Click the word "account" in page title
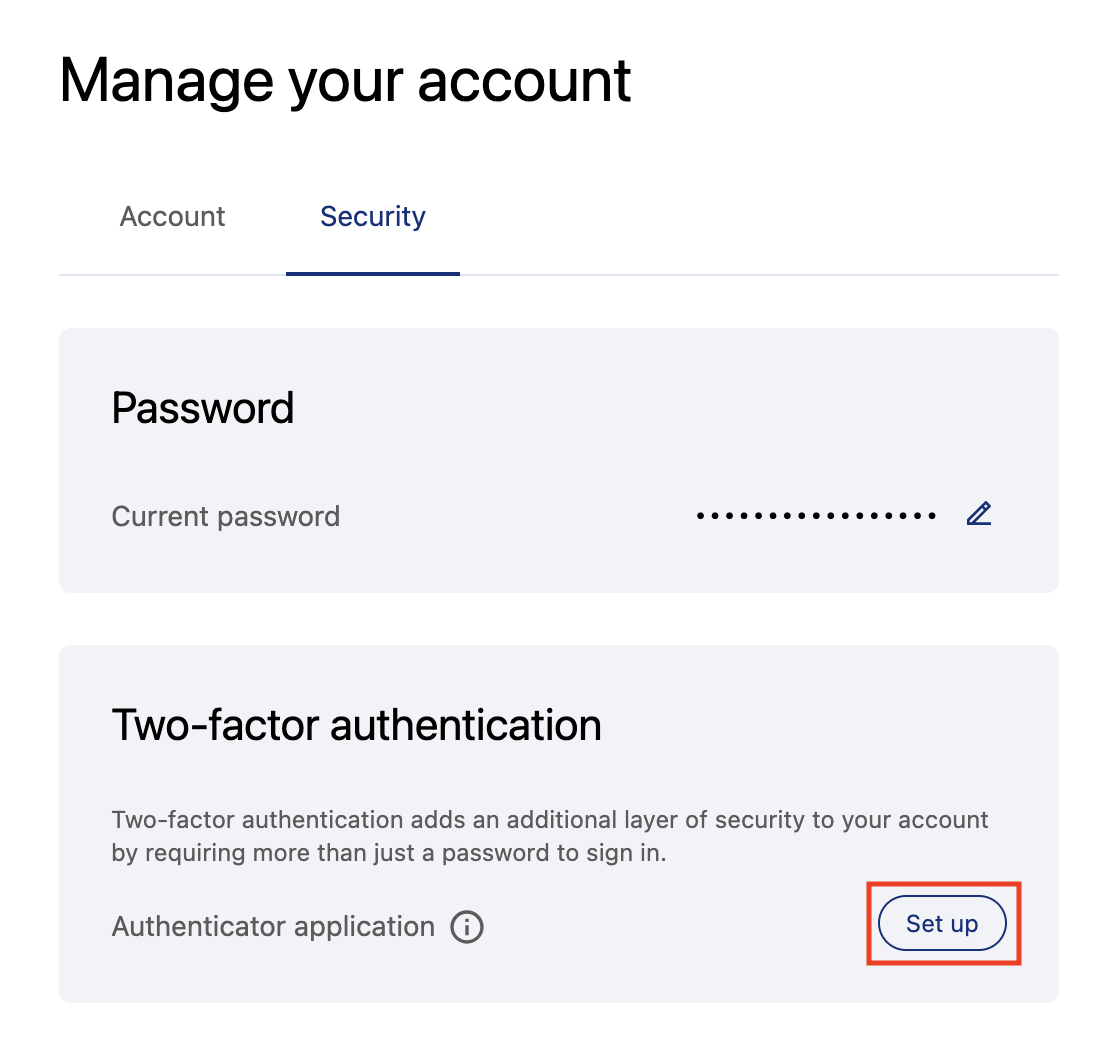Viewport: 1114px width, 1054px height. (x=524, y=80)
